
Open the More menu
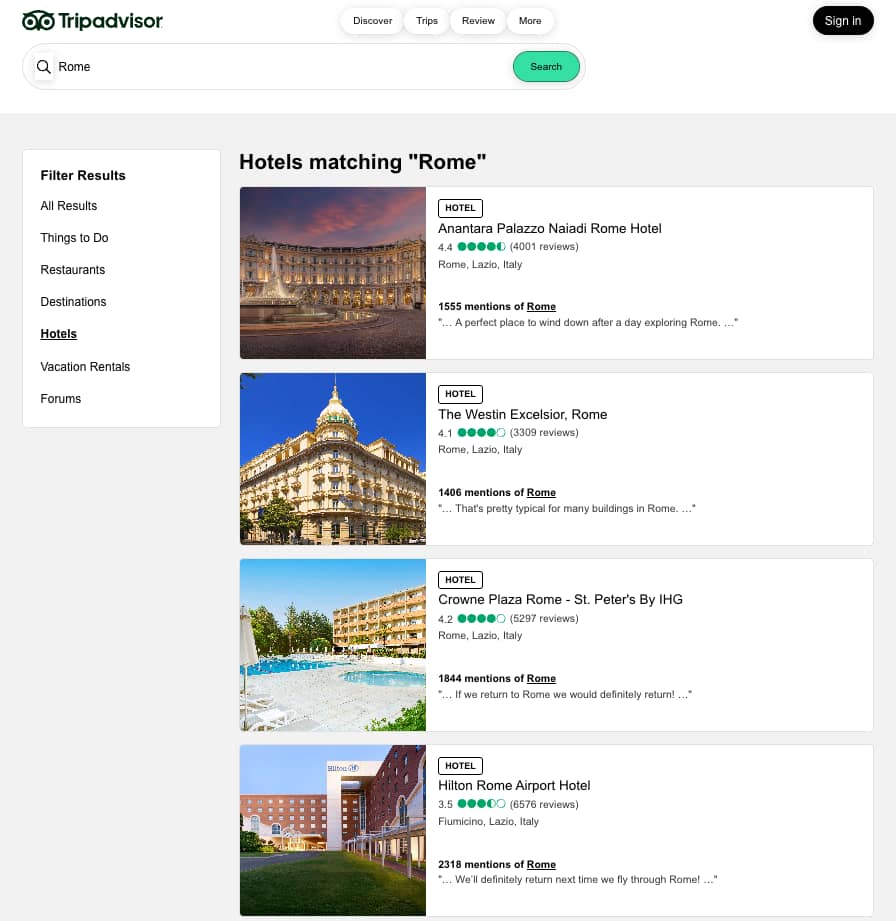(529, 21)
